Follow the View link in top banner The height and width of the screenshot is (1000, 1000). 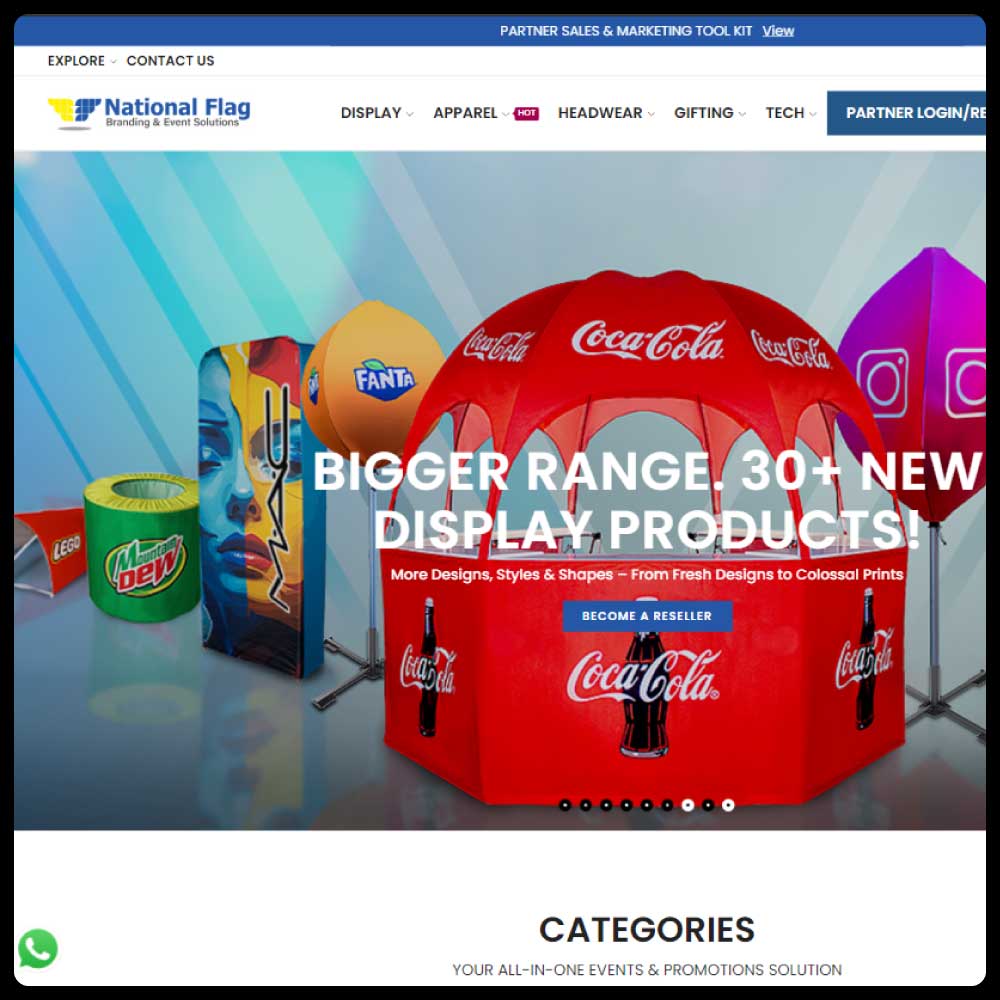pos(778,31)
